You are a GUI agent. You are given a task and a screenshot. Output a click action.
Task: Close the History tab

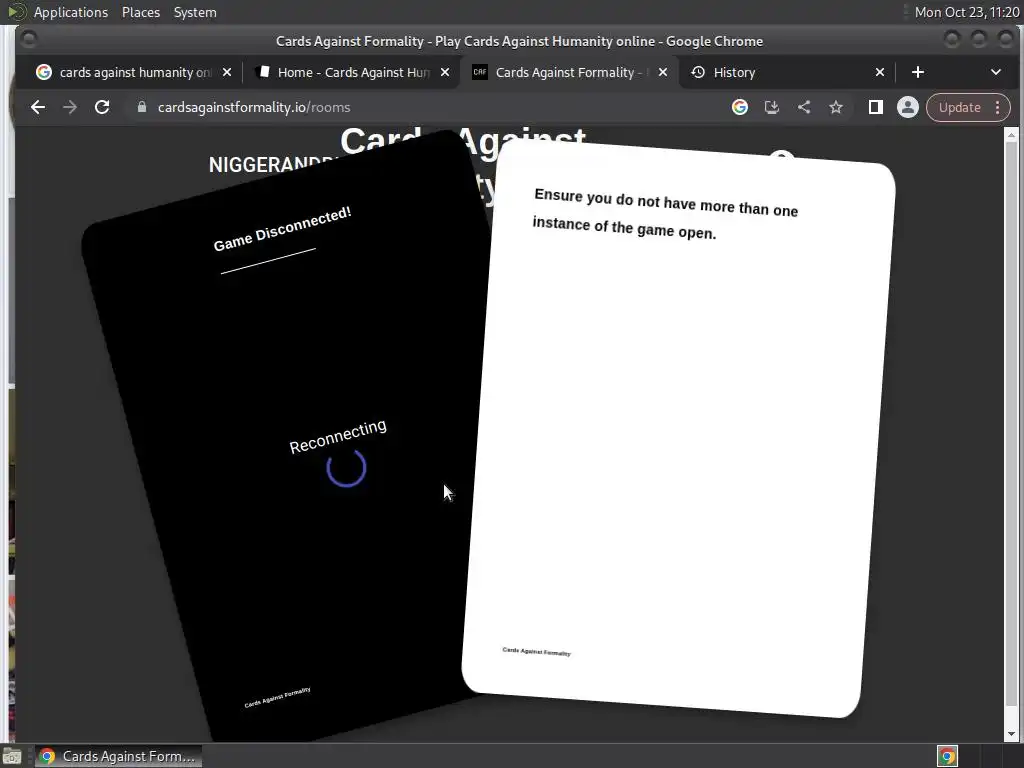pos(880,72)
